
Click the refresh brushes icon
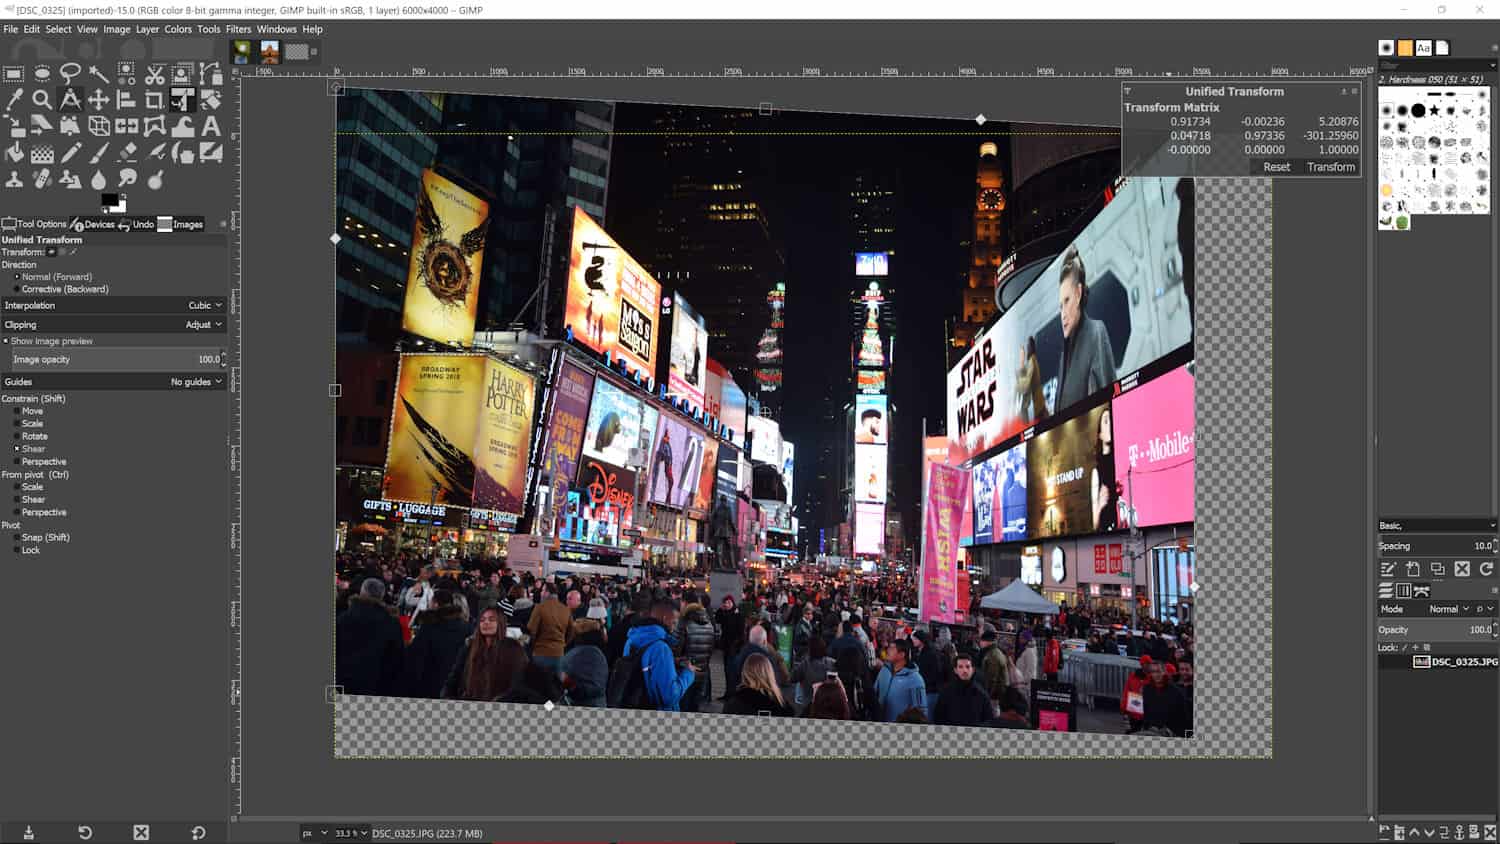tap(1486, 569)
